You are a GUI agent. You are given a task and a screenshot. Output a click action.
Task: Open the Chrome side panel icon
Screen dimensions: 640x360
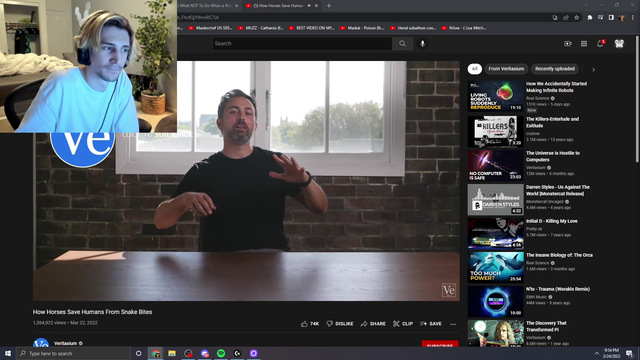tap(611, 18)
